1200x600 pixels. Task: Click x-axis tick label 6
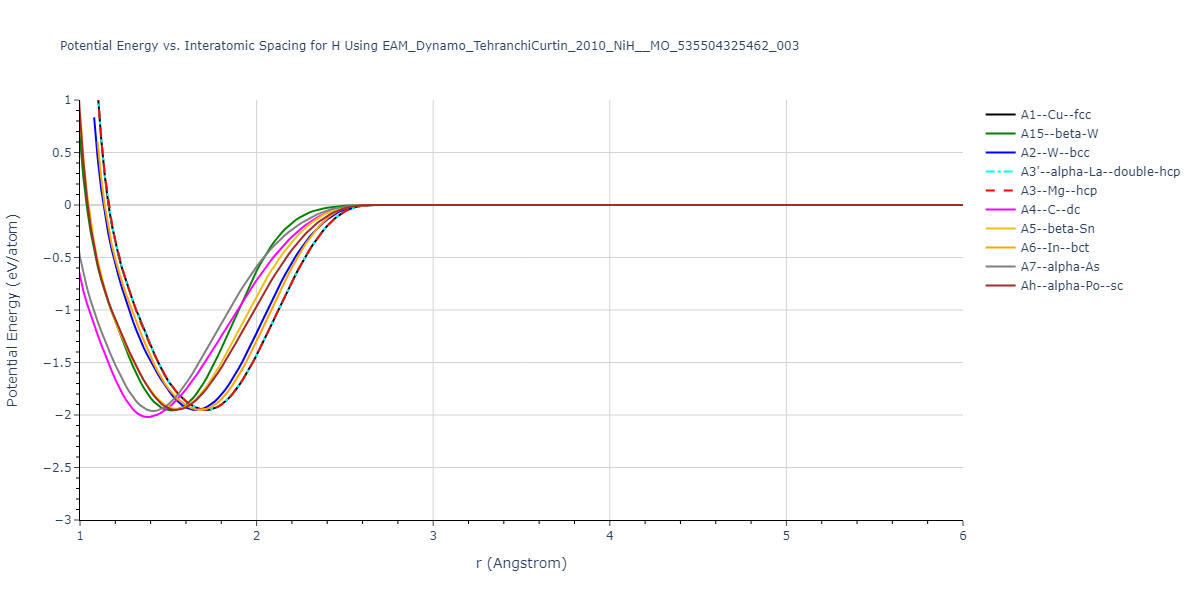pos(962,536)
